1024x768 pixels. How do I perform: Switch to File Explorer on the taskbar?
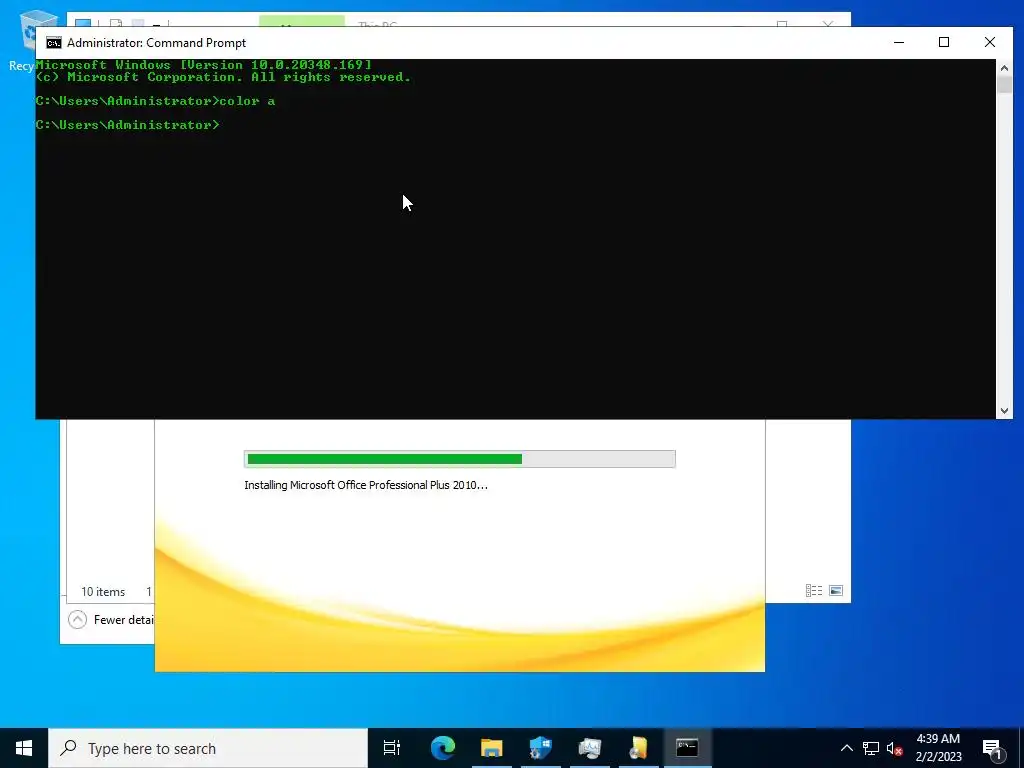[x=491, y=748]
